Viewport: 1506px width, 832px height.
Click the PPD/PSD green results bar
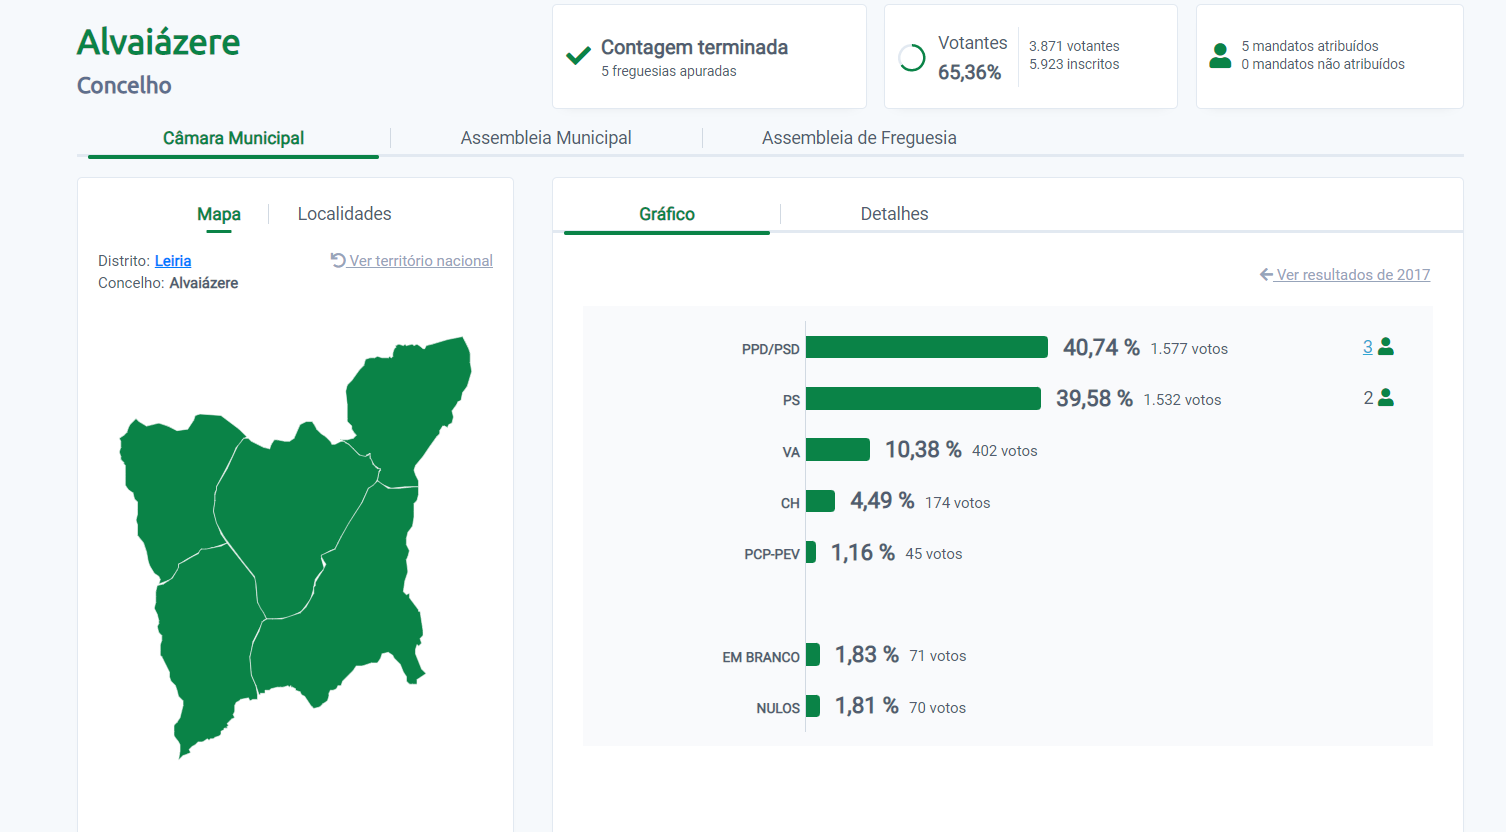tap(926, 347)
